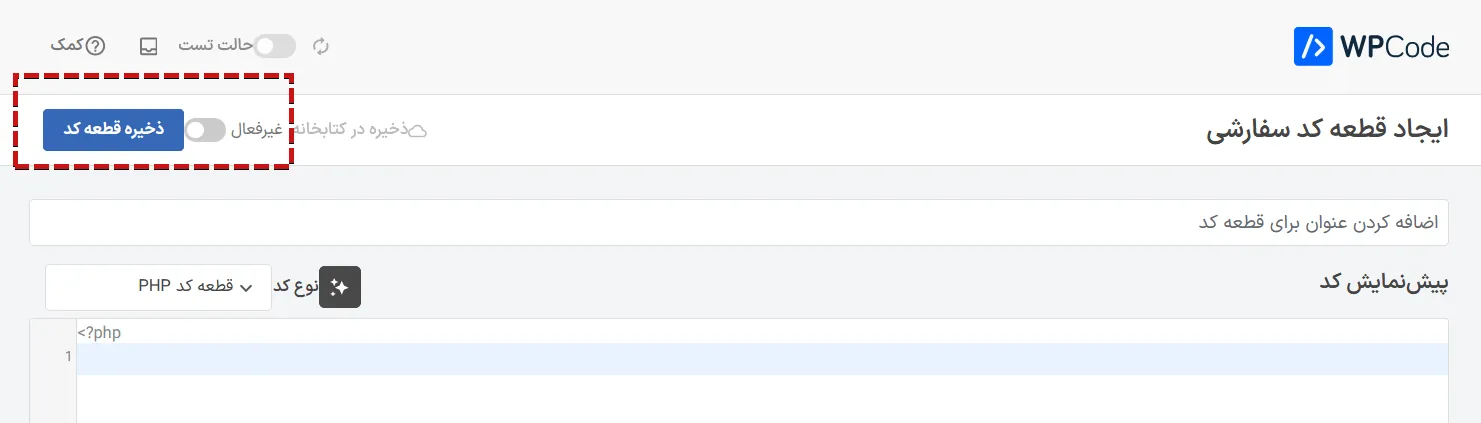The image size is (1481, 423).
Task: Open the قطعه کد PHP code type dropdown
Action: (x=158, y=287)
